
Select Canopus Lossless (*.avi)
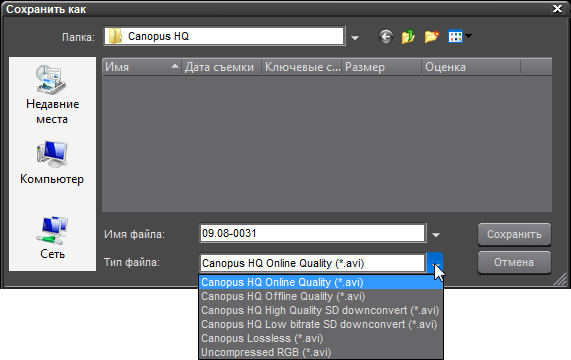coord(321,339)
